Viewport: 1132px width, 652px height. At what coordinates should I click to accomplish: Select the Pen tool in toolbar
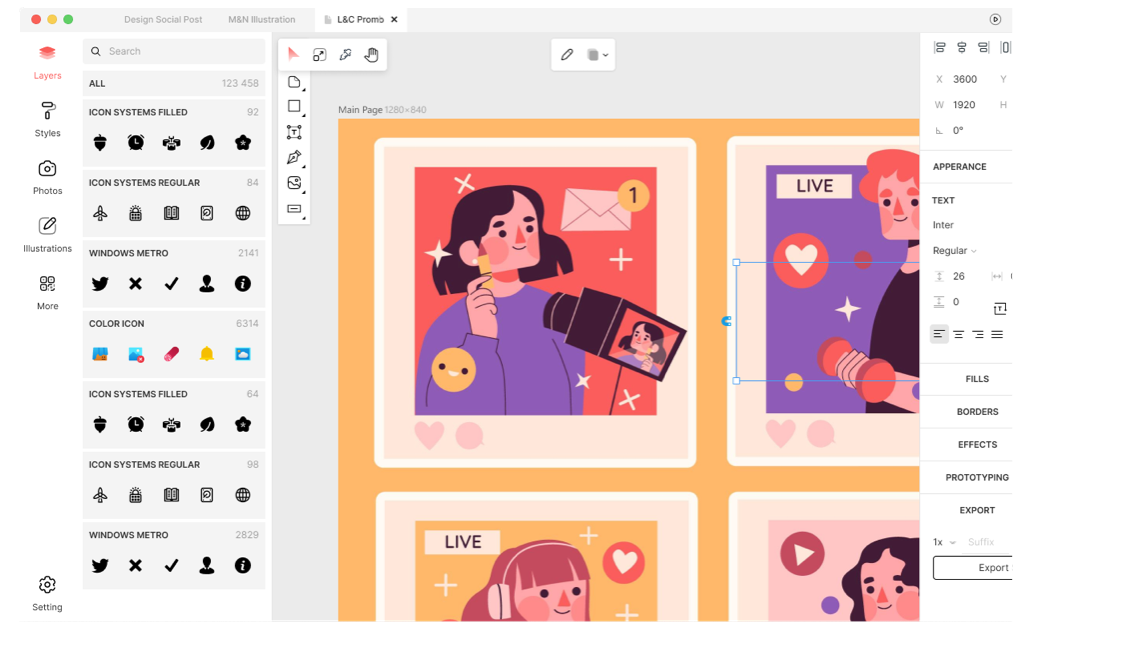294,158
